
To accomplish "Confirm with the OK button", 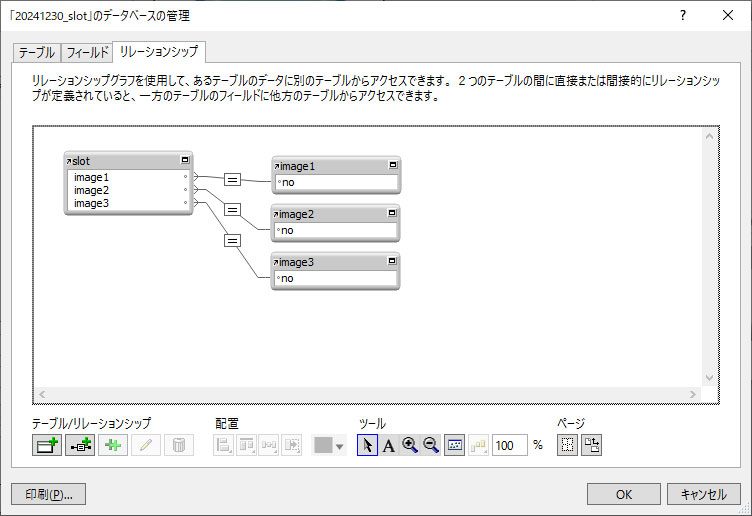I will [623, 494].
